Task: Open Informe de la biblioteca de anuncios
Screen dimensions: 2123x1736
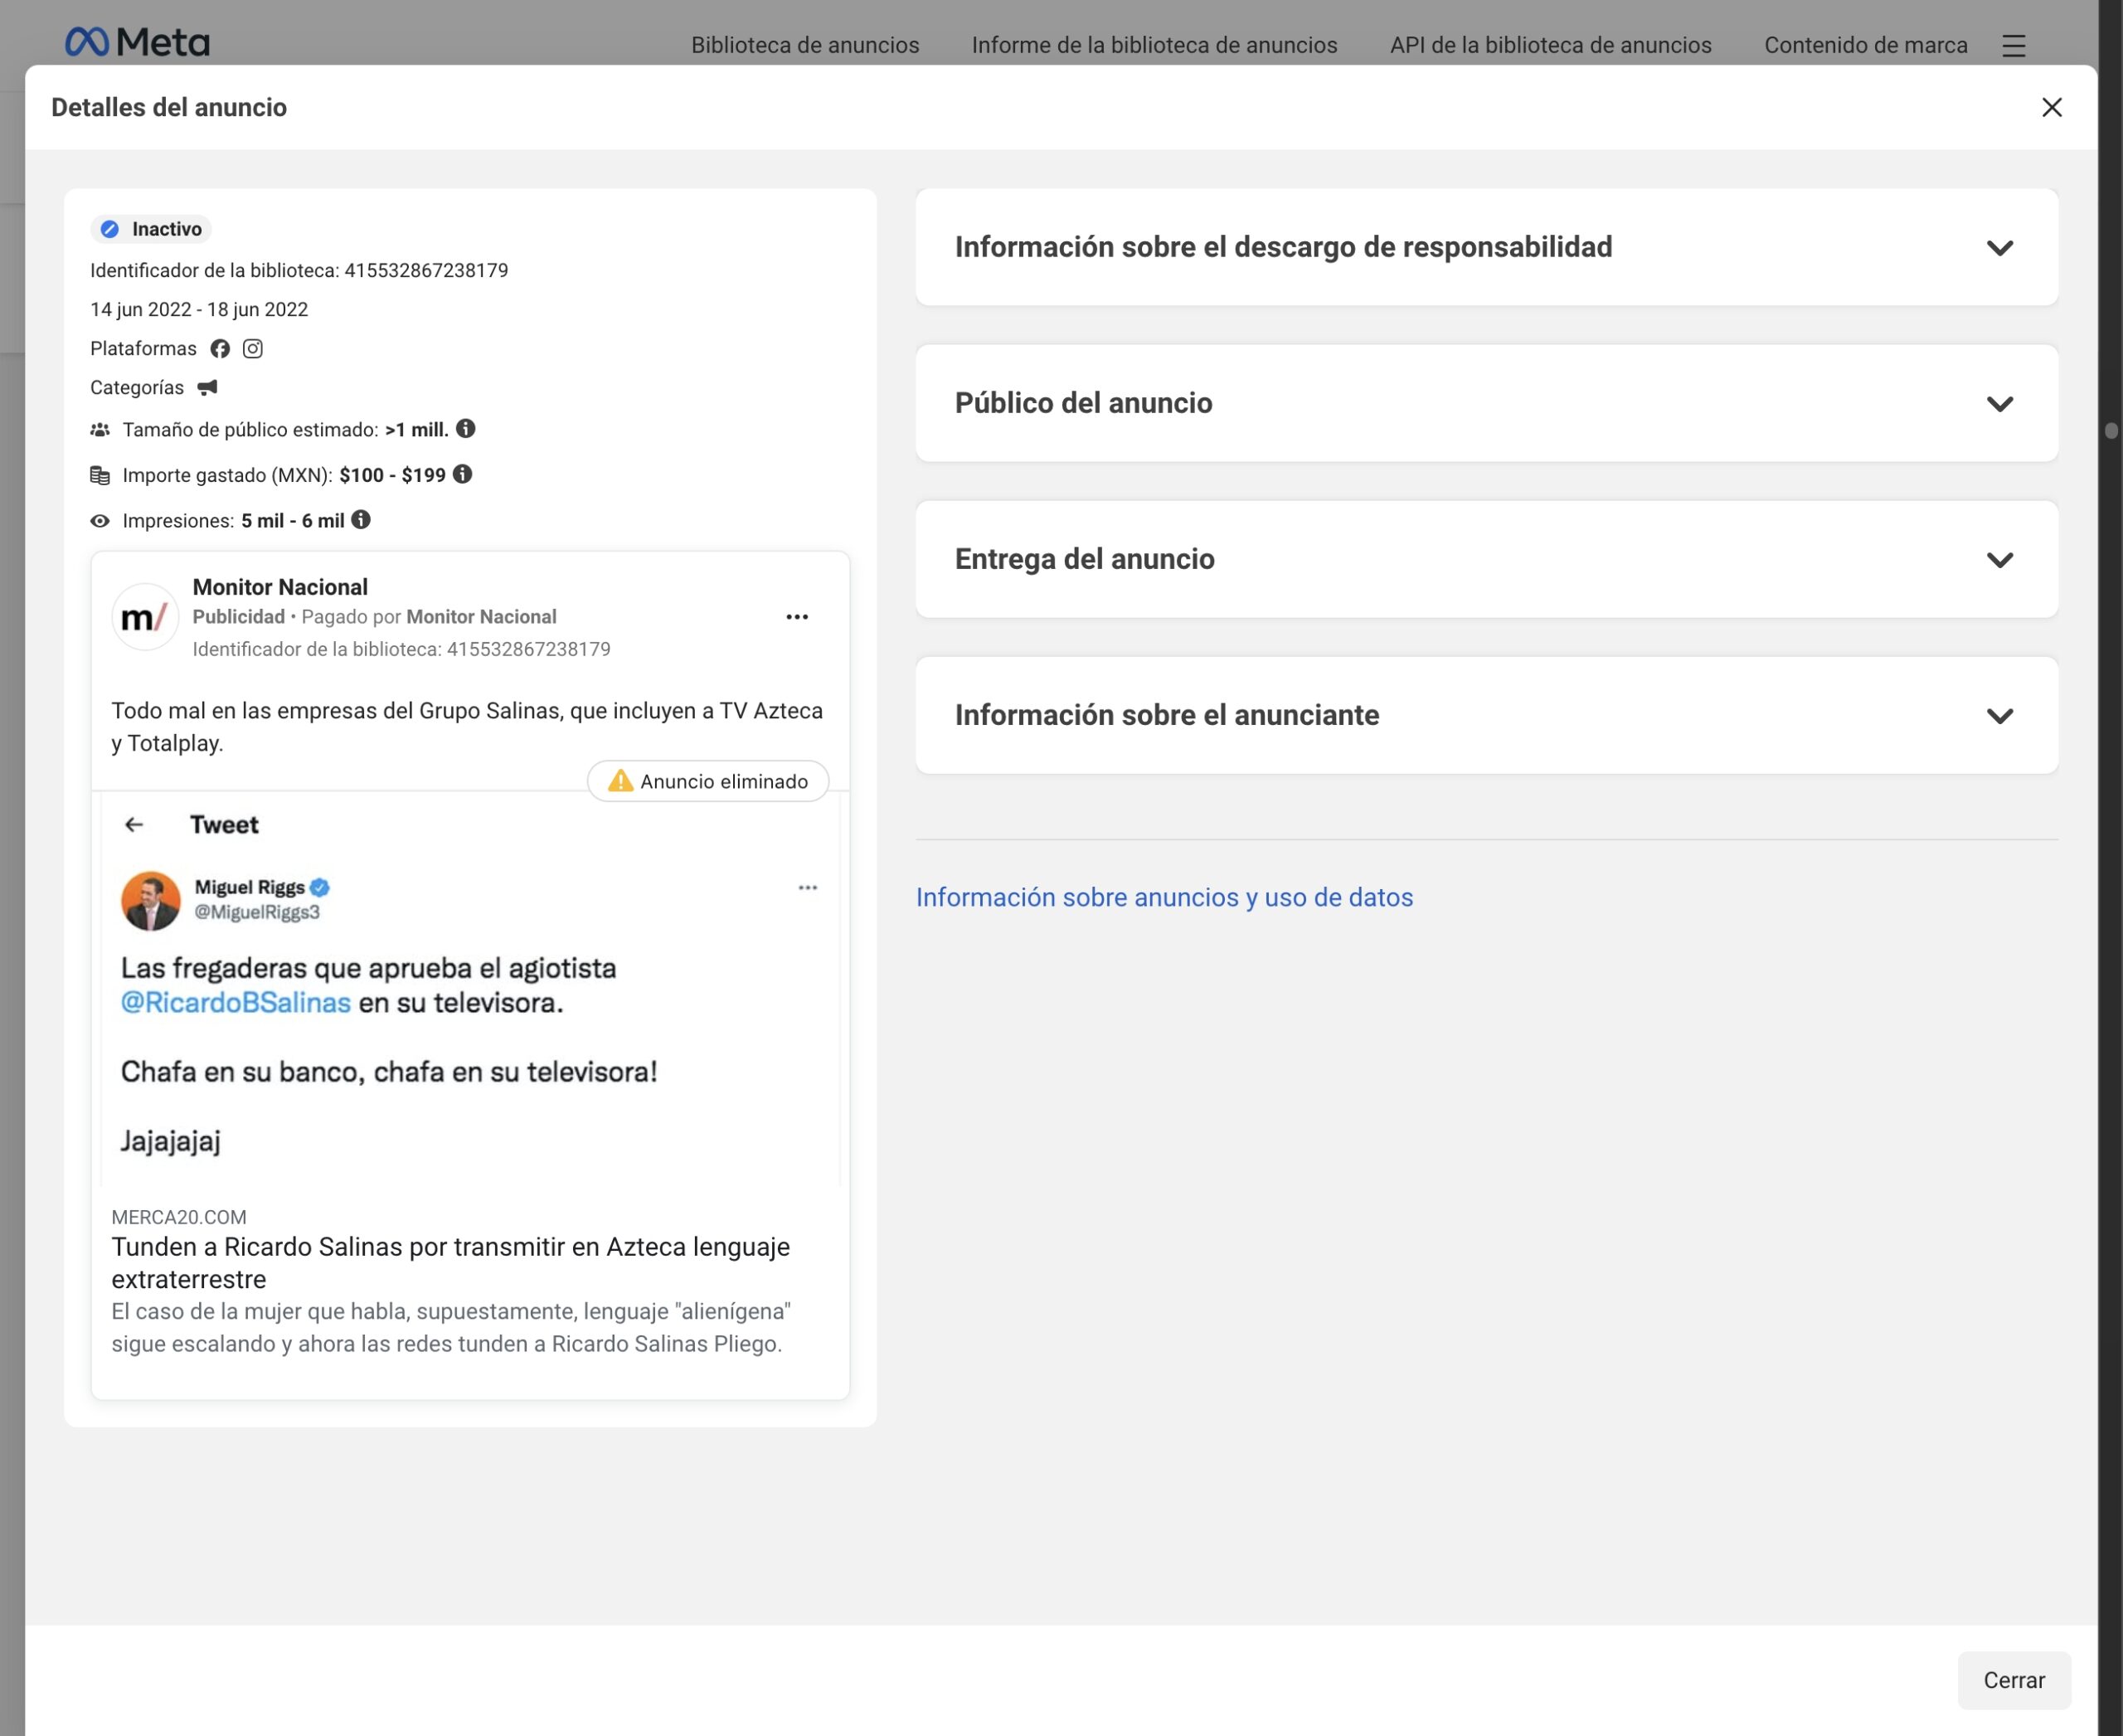Action: point(1154,45)
